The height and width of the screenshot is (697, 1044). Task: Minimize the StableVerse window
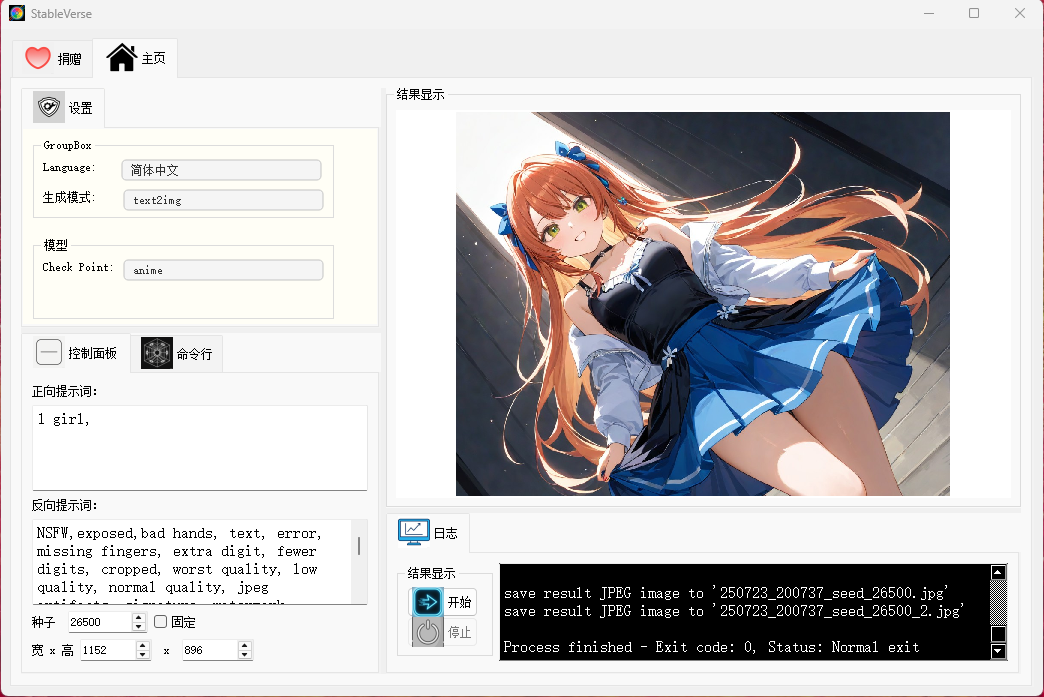click(929, 13)
